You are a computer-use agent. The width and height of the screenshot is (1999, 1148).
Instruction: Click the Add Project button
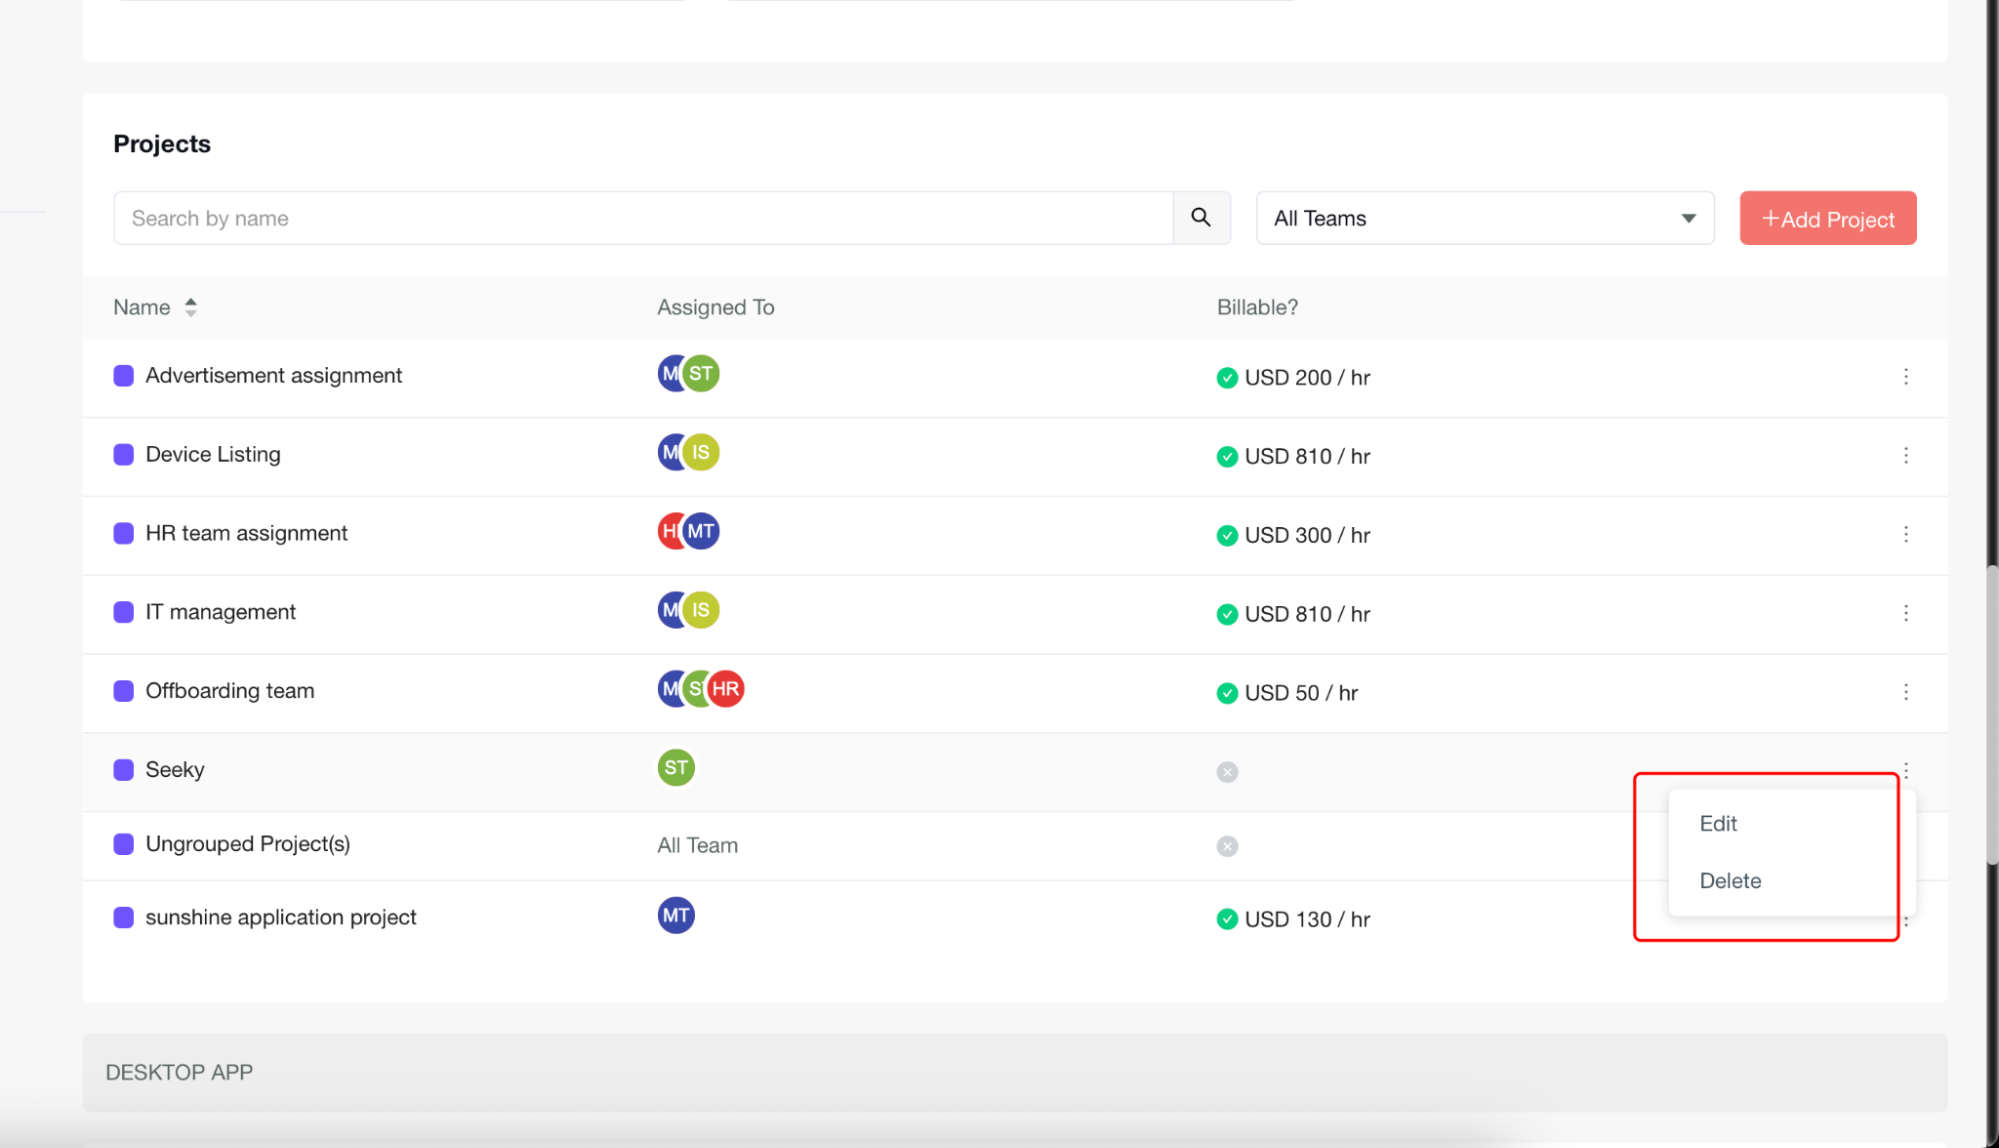click(1827, 218)
